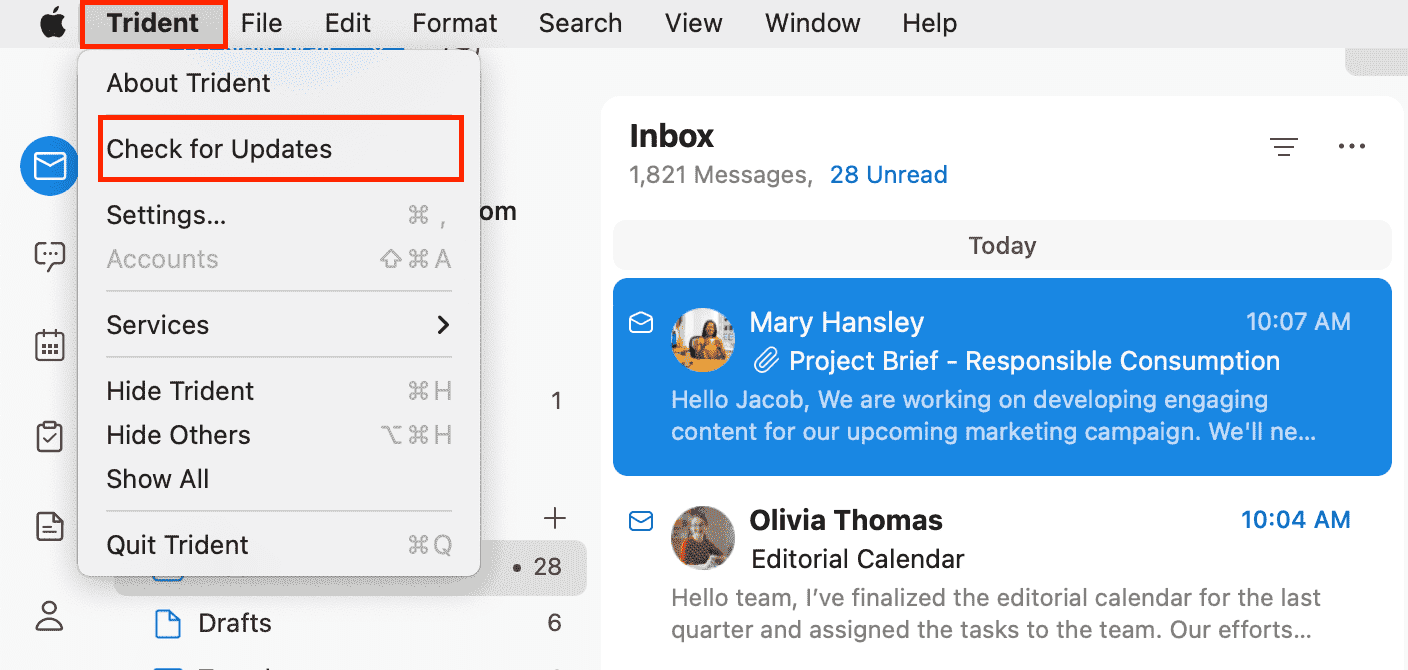
Task: Switch to the Mail sidebar icon
Action: click(x=50, y=166)
